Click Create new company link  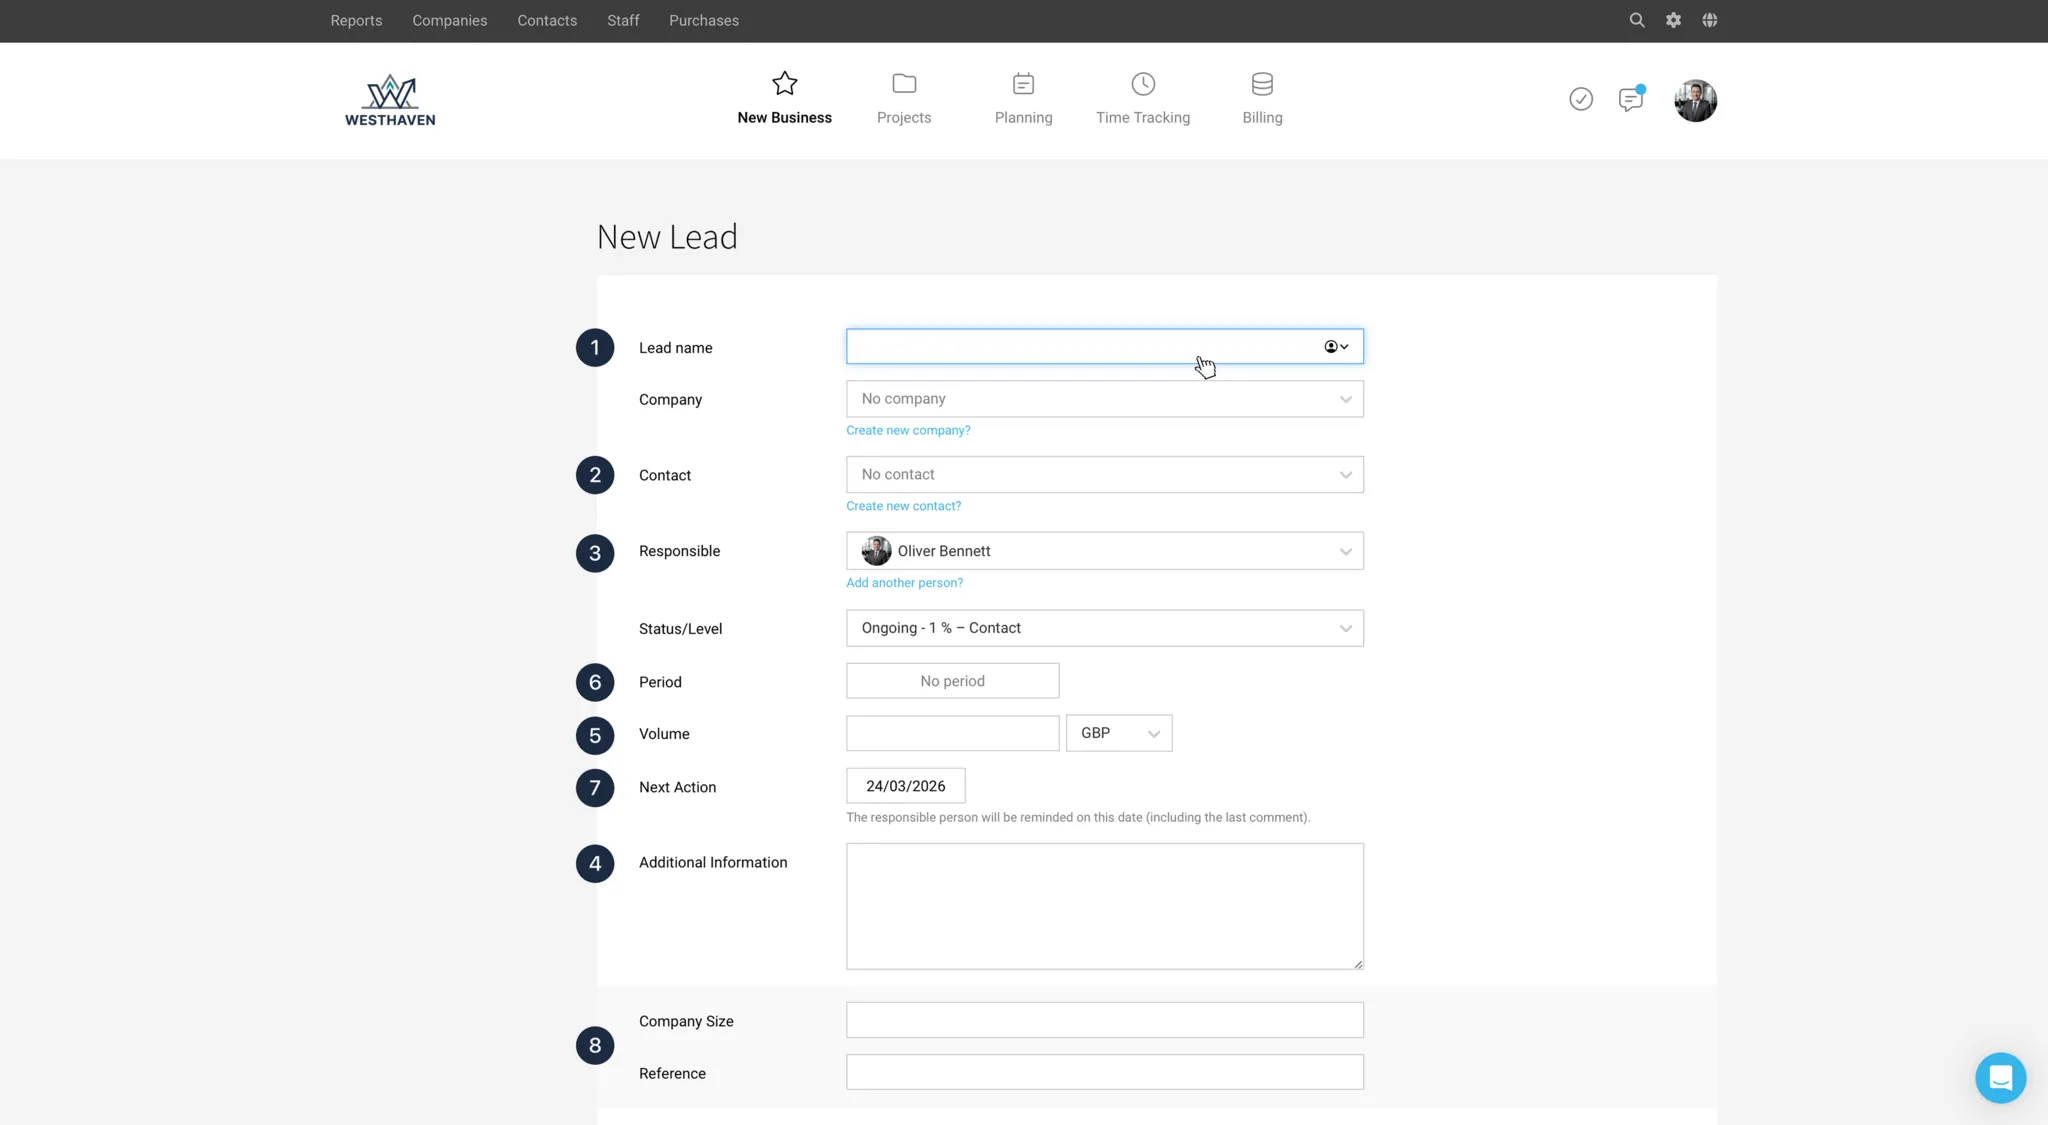[x=908, y=430]
